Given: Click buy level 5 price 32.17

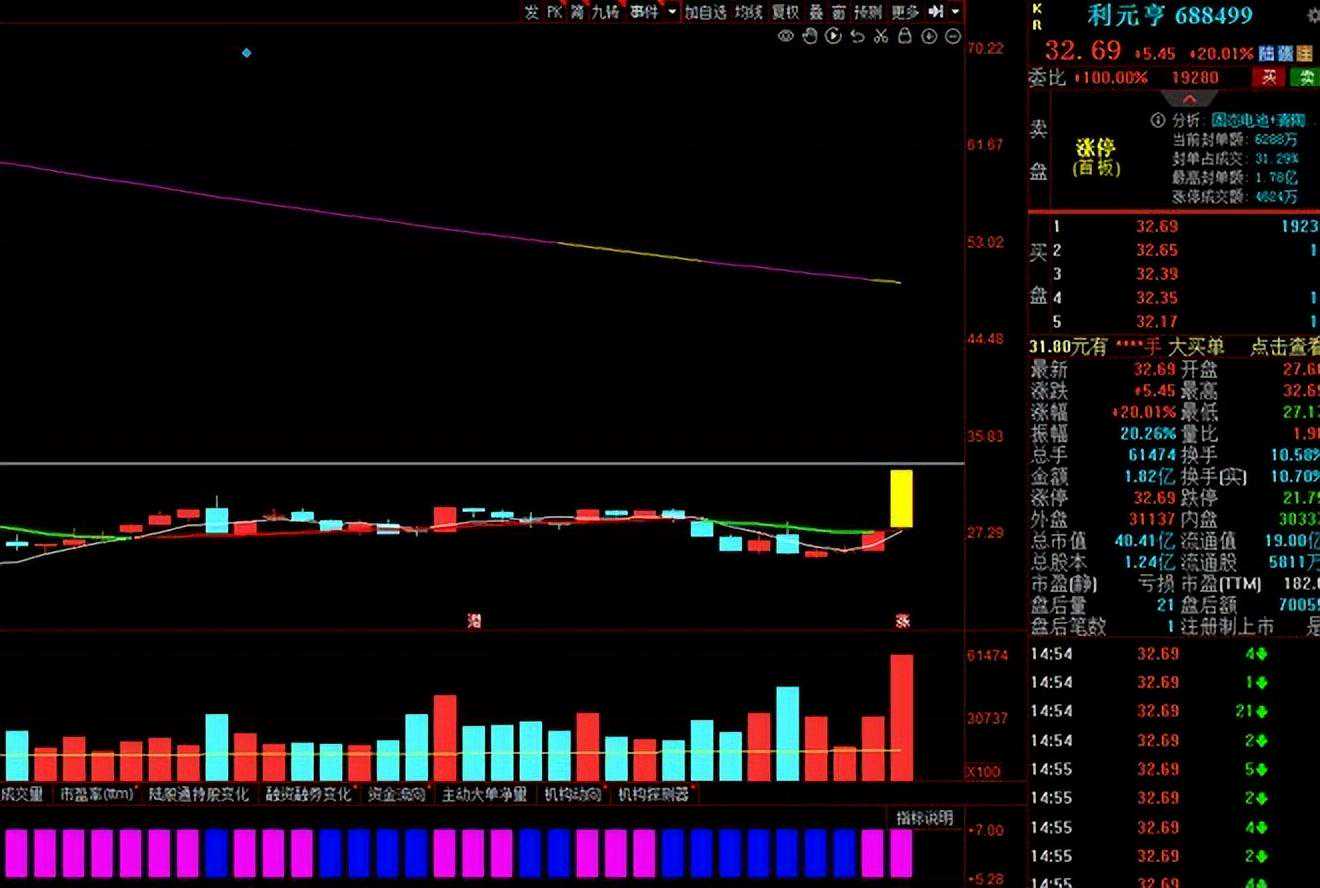Looking at the screenshot, I should [1157, 322].
